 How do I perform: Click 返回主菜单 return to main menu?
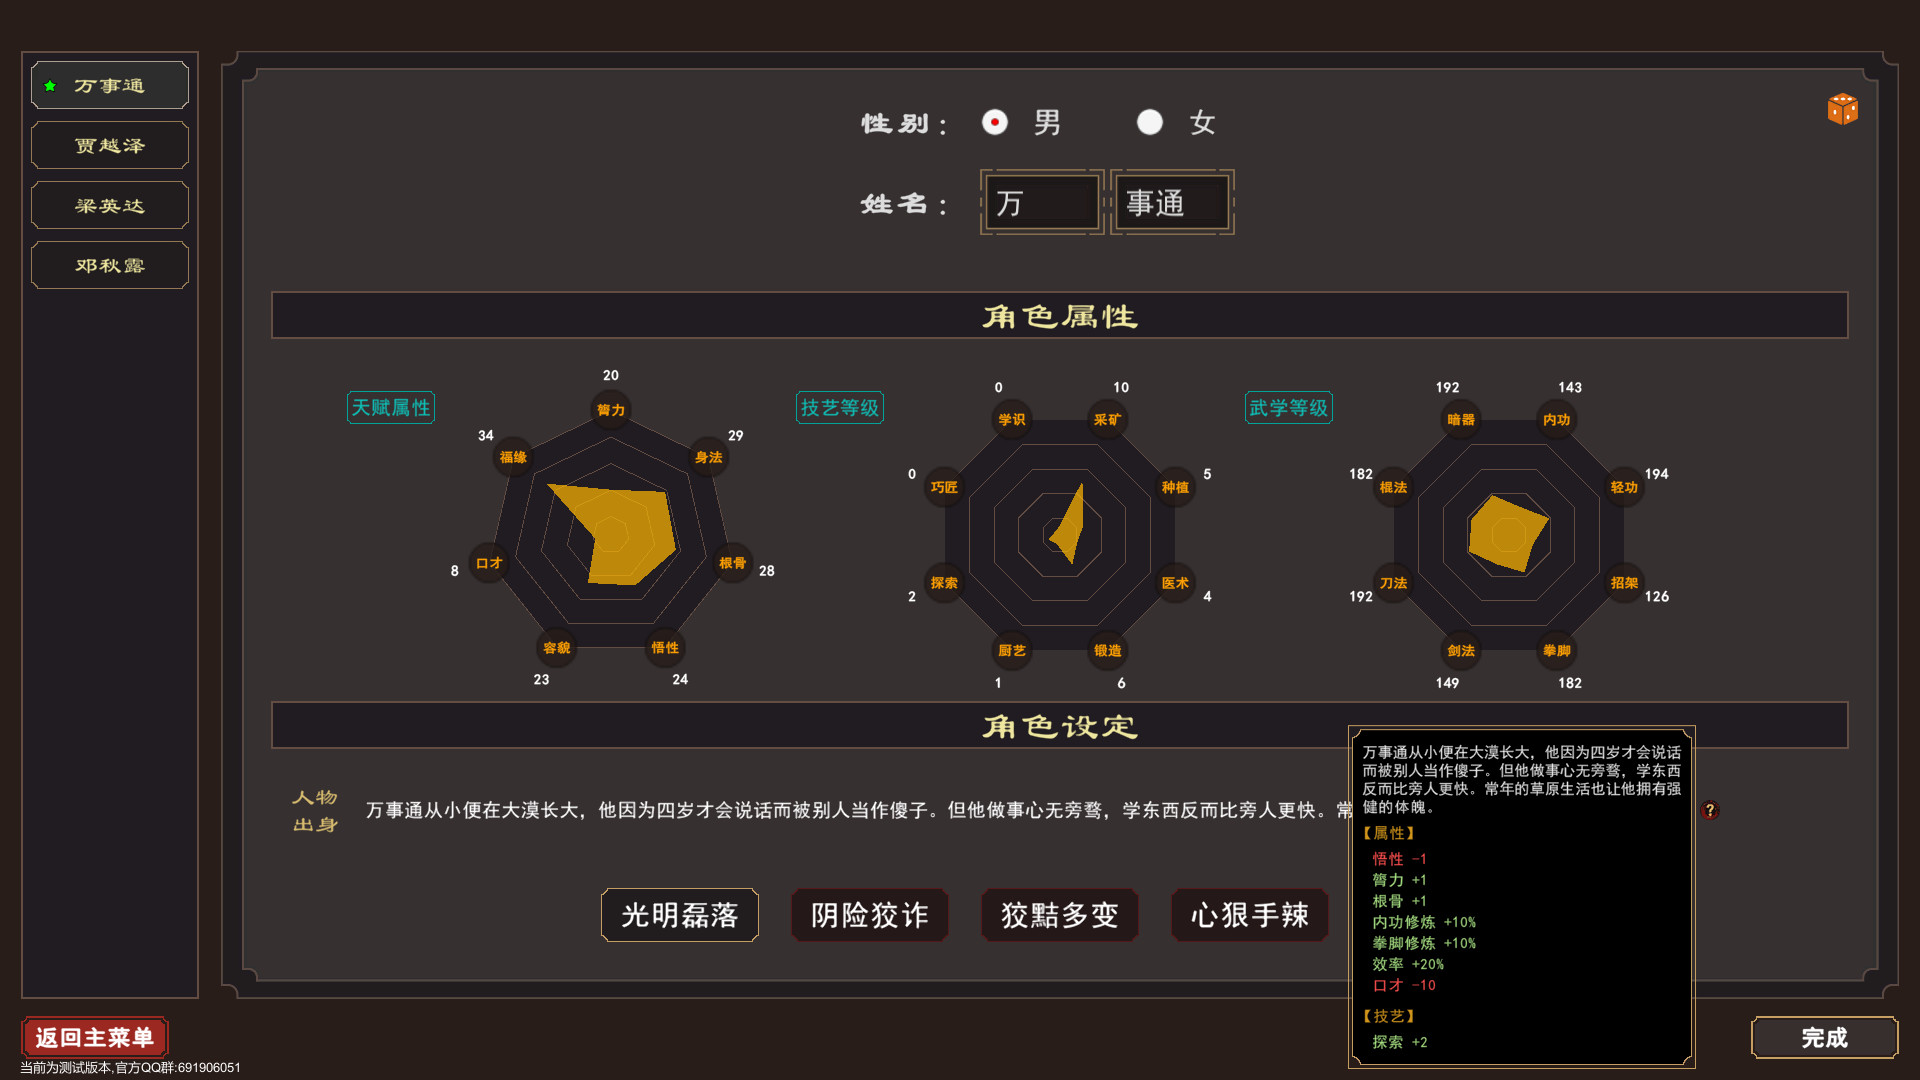pos(95,1037)
